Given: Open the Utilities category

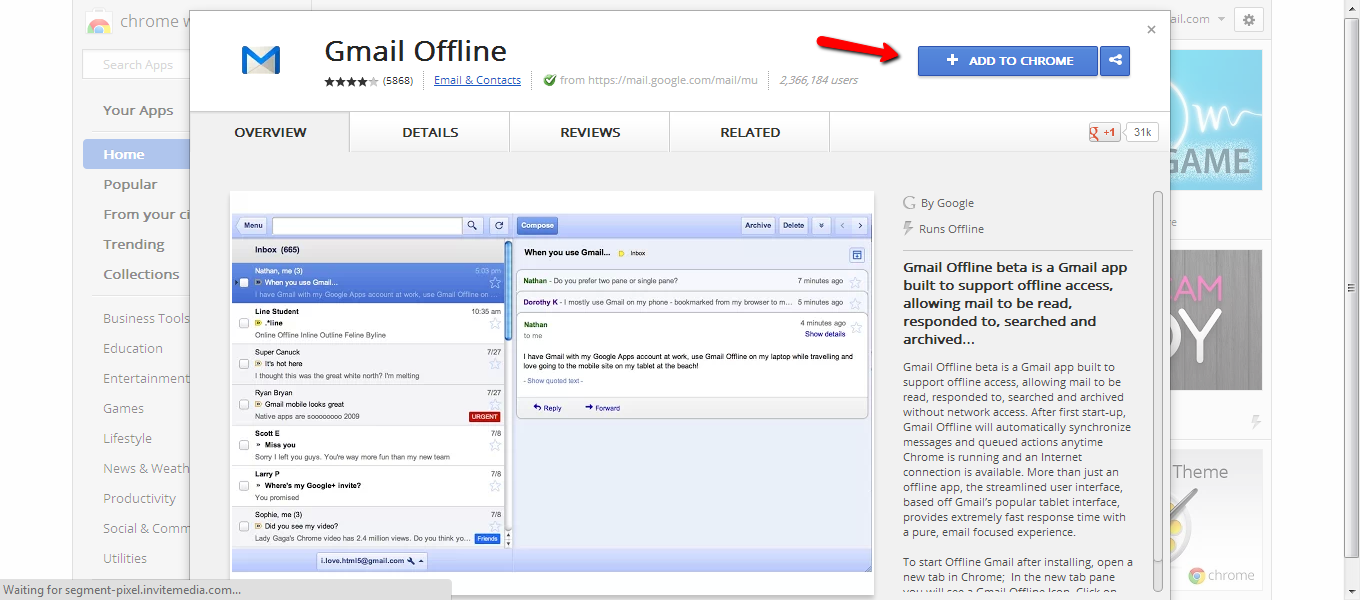Looking at the screenshot, I should pos(125,558).
